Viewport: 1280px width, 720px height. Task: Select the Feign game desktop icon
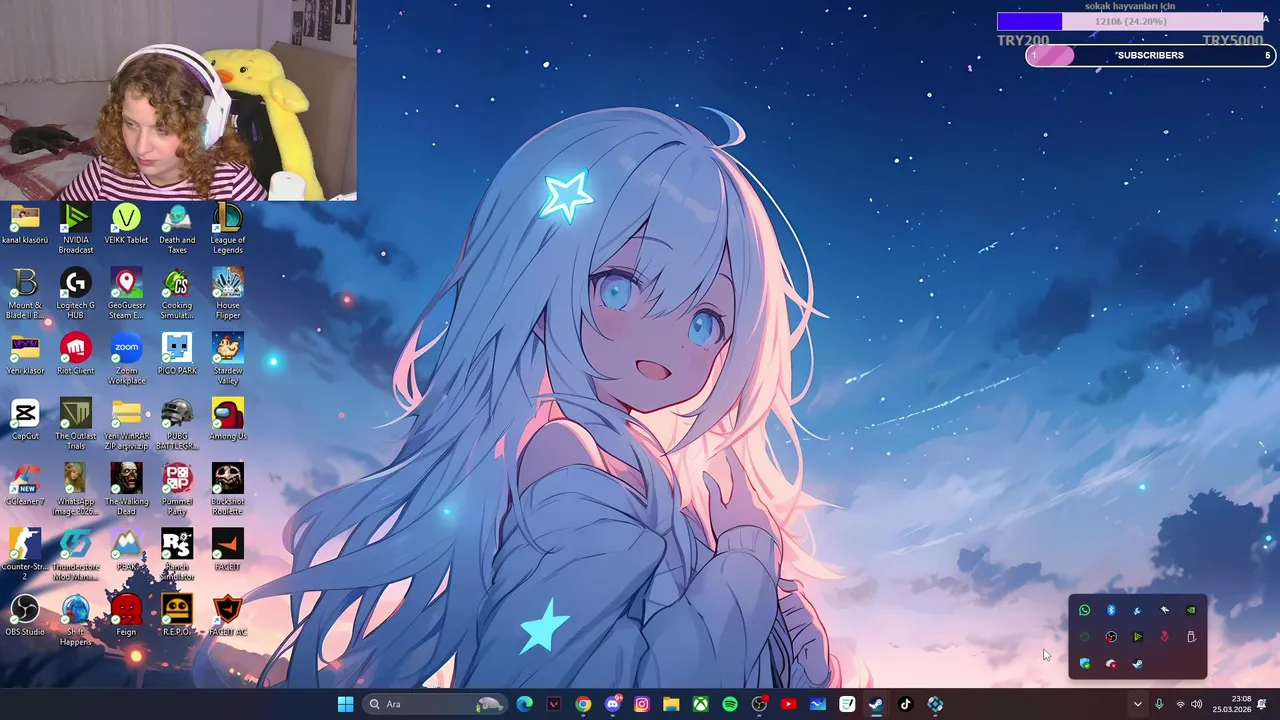pyautogui.click(x=126, y=616)
